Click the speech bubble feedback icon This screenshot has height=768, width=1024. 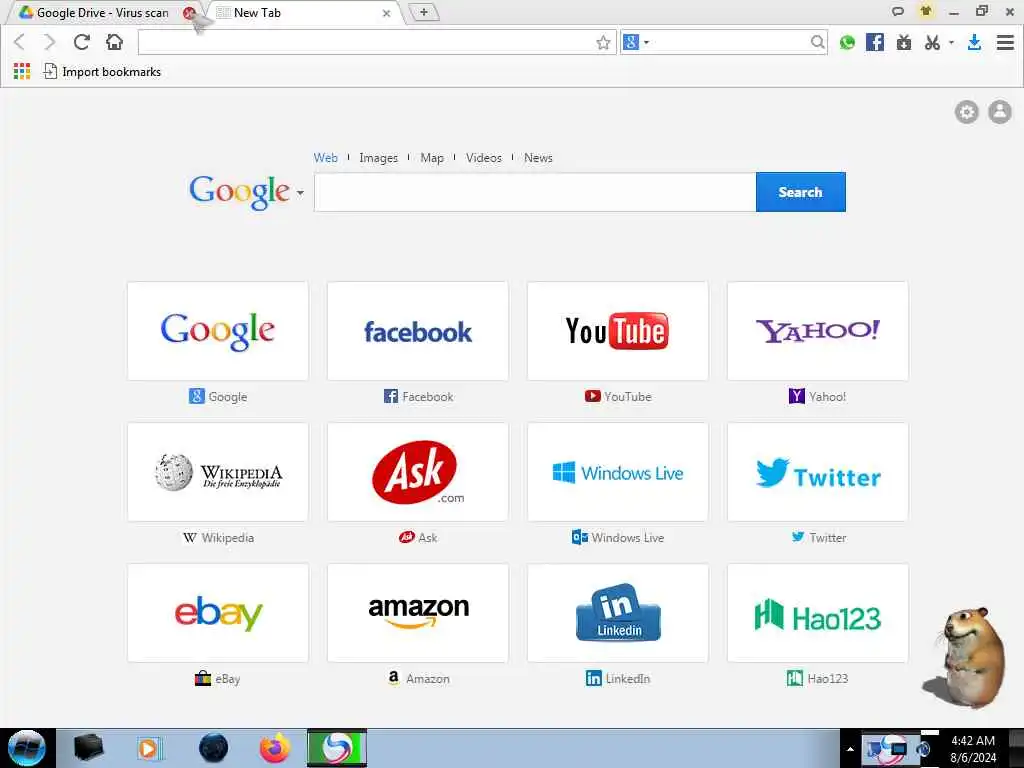(x=898, y=11)
